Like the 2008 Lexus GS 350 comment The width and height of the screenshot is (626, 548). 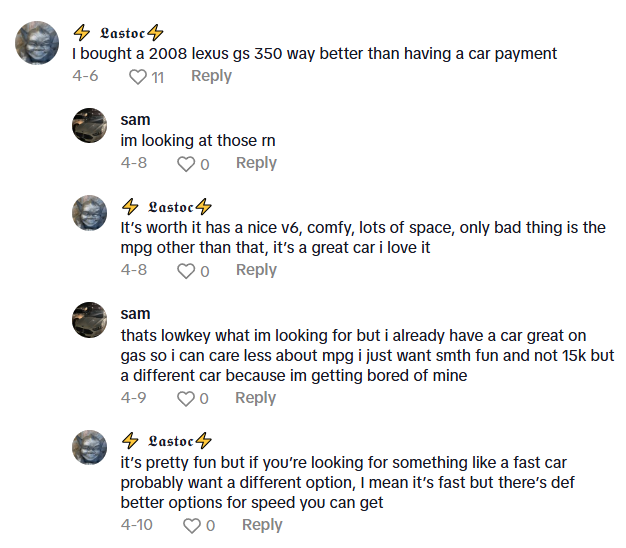(x=138, y=77)
